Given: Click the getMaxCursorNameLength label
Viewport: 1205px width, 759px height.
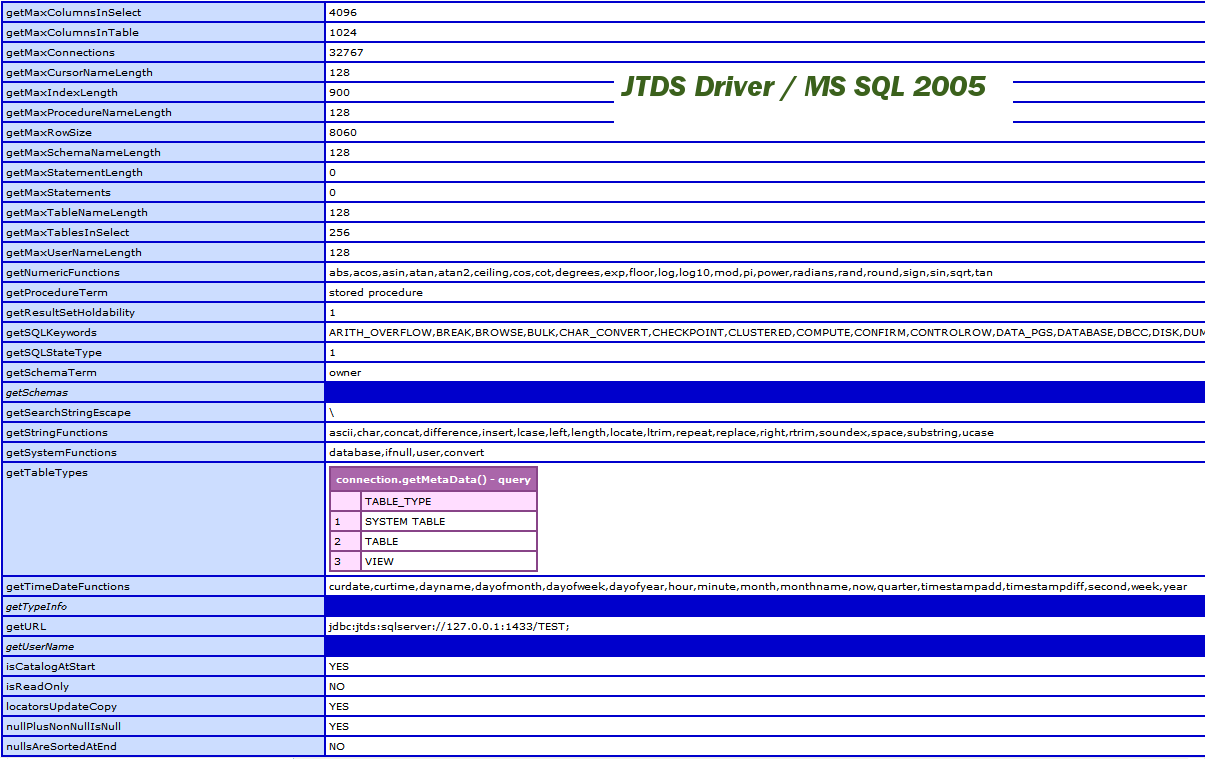Looking at the screenshot, I should click(x=79, y=73).
